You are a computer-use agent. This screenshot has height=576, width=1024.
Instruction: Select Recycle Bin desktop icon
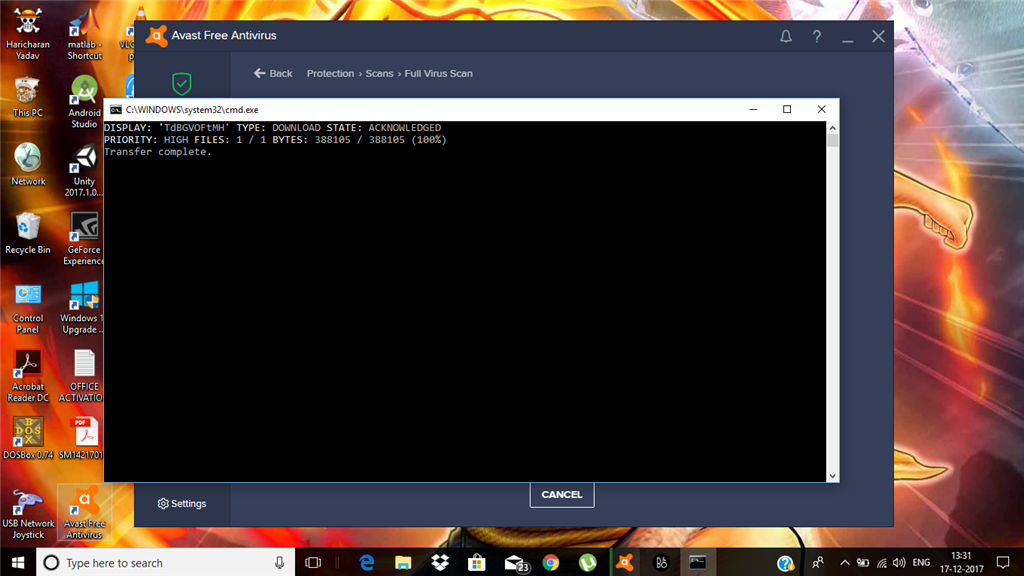27,233
